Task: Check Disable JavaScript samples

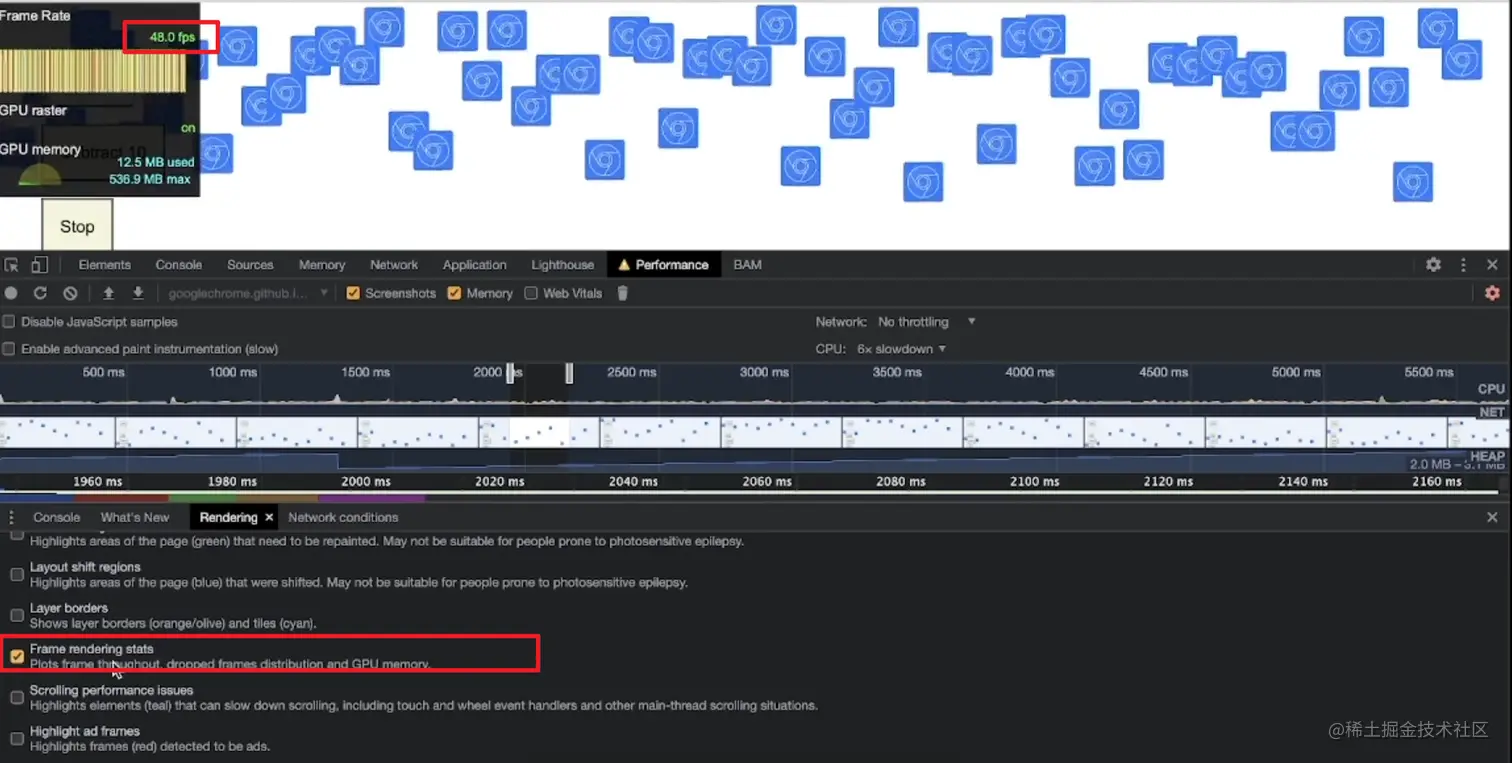Action: [9, 322]
